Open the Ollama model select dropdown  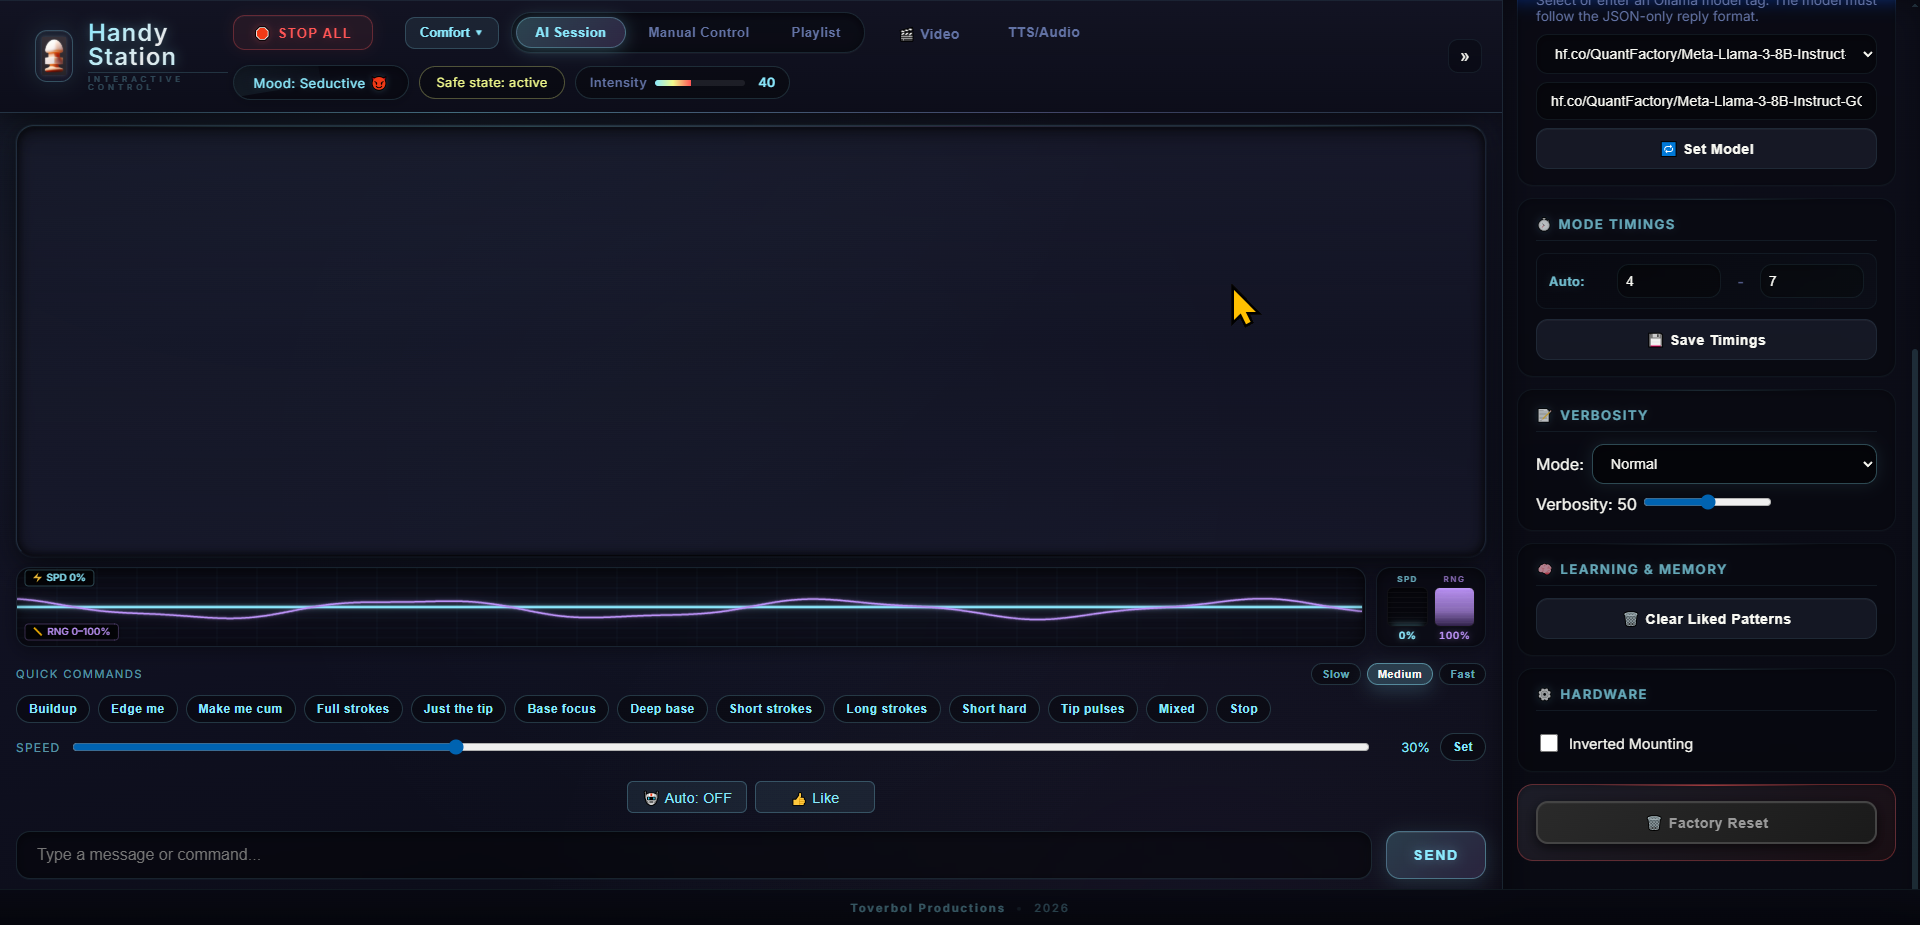(x=1706, y=54)
